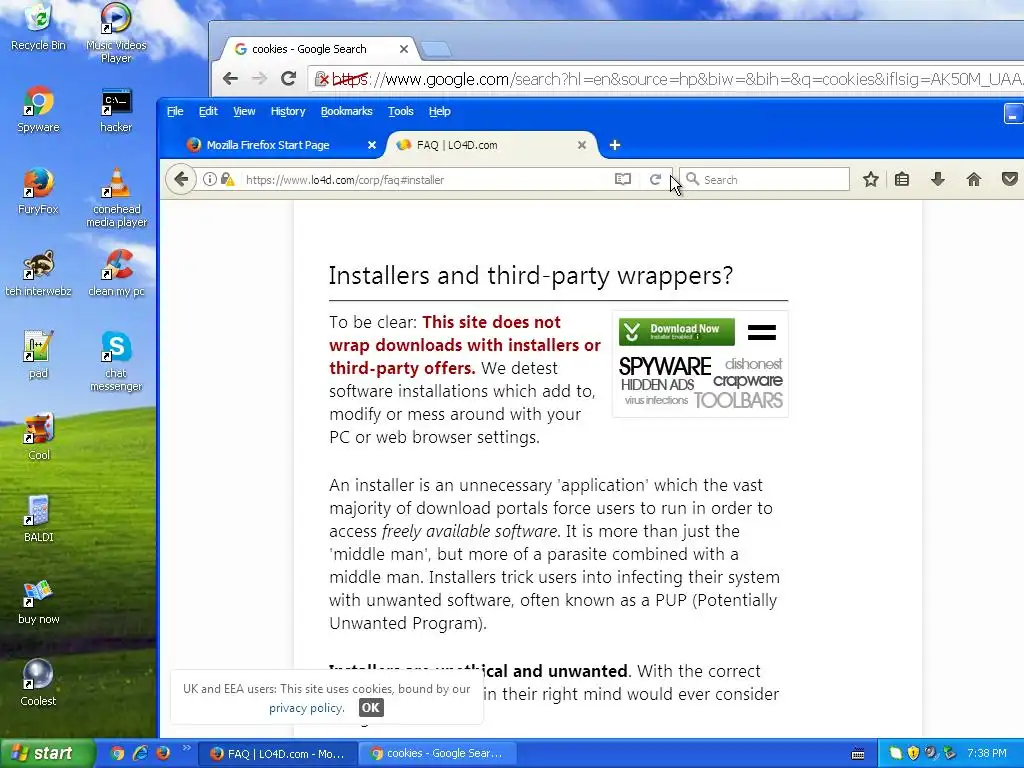Open the Firefox Bookmarks menu
The image size is (1024, 768).
coord(346,111)
